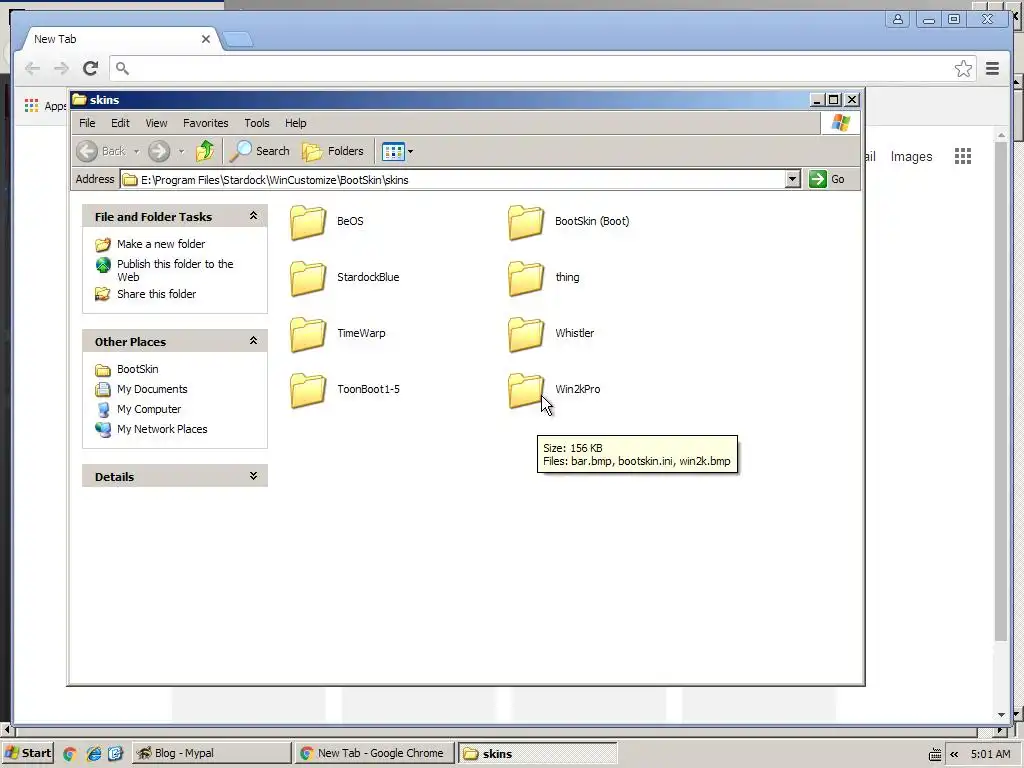Viewport: 1024px width, 768px height.
Task: Select the Whistler folder icon
Action: click(x=526, y=334)
